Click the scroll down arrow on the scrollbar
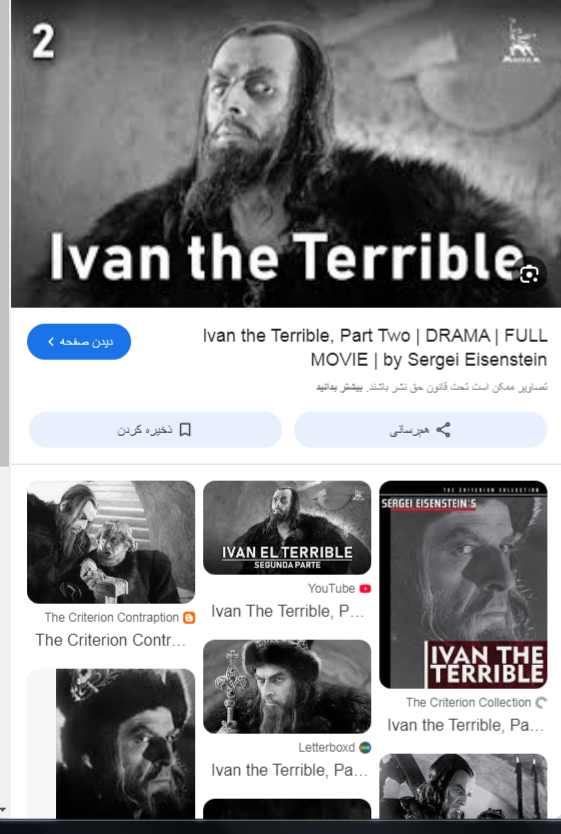561x834 pixels. [4, 810]
